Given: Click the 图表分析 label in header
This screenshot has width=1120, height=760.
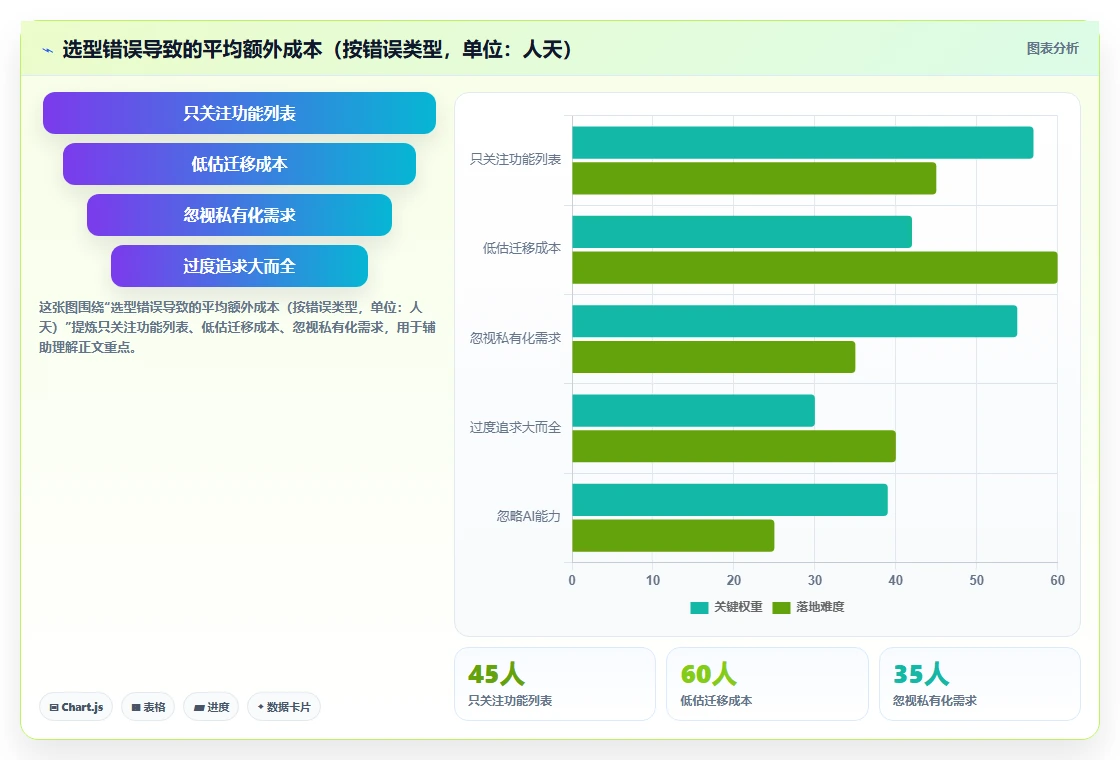Looking at the screenshot, I should coord(1052,49).
